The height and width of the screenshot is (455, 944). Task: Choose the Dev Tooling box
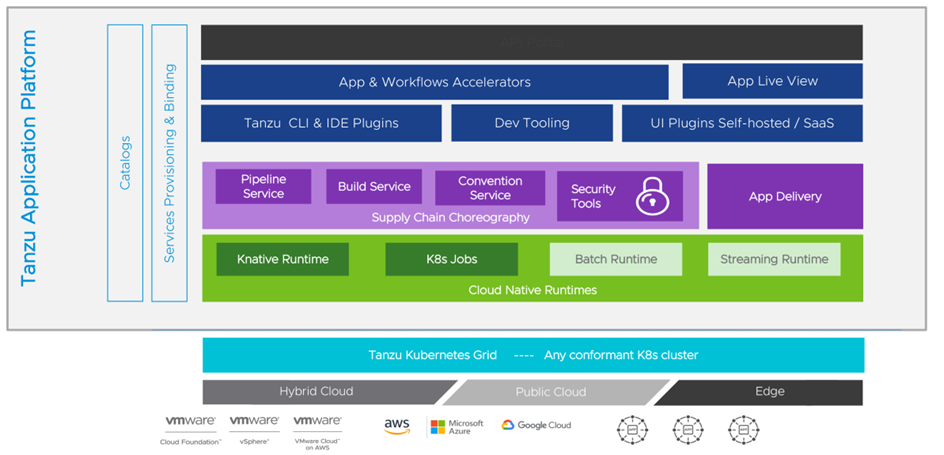(532, 123)
